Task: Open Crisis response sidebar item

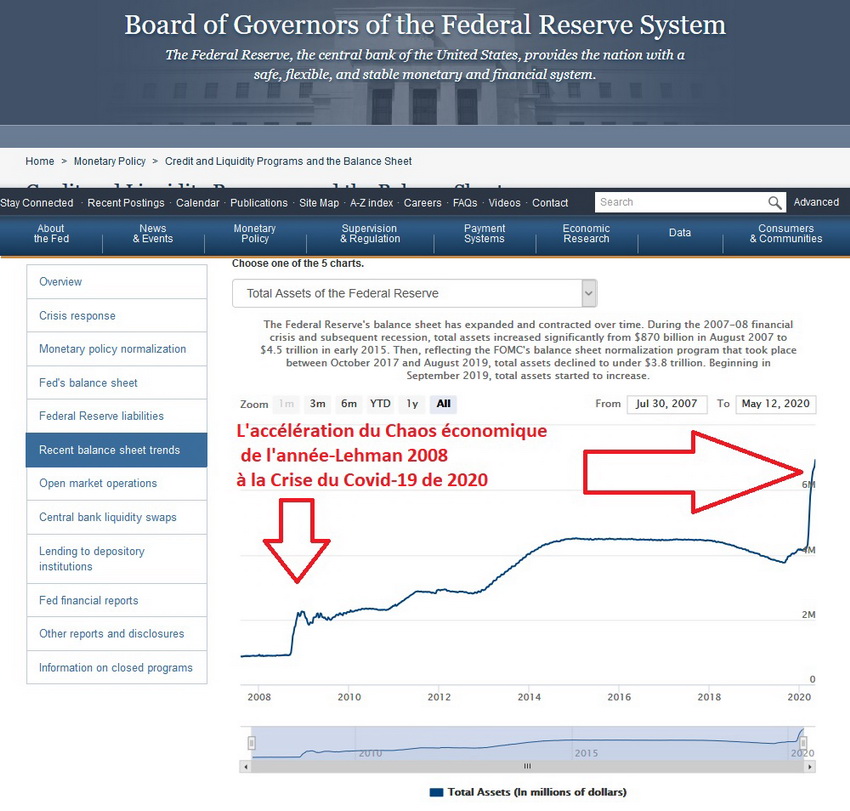Action: (x=117, y=316)
